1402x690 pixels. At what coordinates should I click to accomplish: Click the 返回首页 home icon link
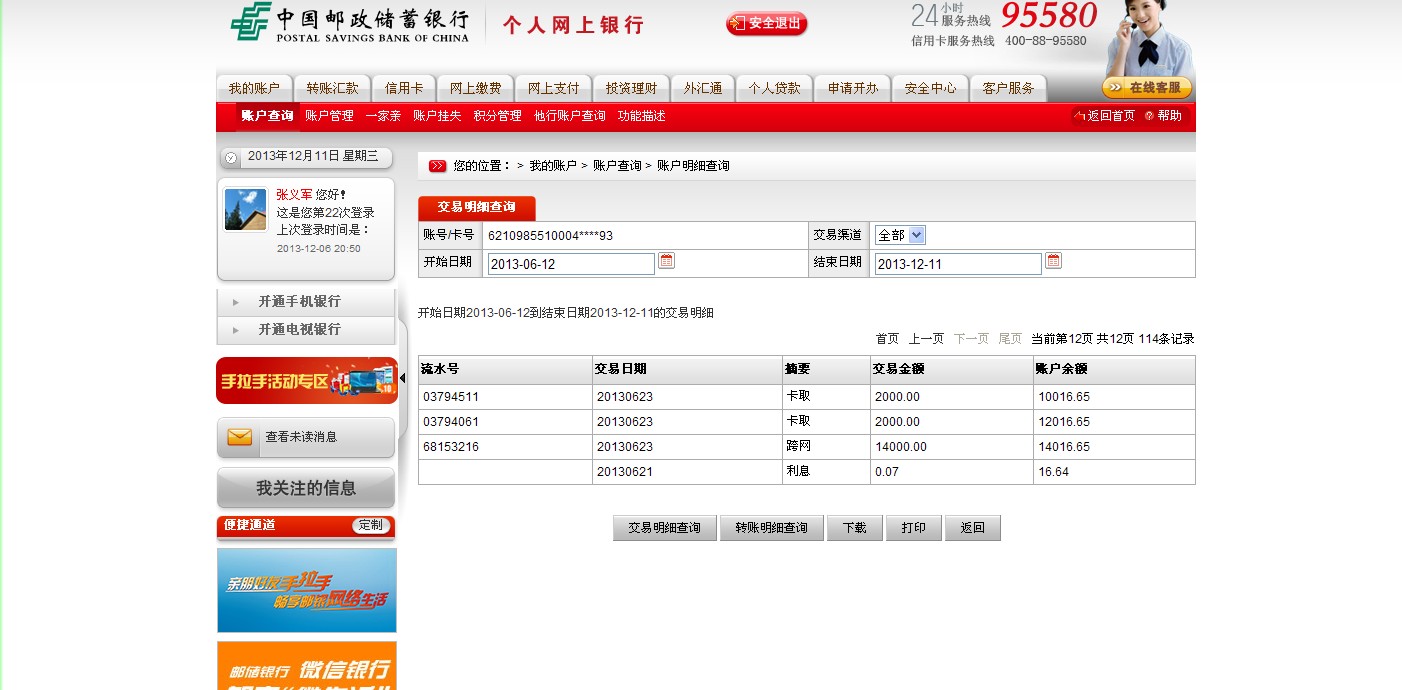pos(1105,116)
